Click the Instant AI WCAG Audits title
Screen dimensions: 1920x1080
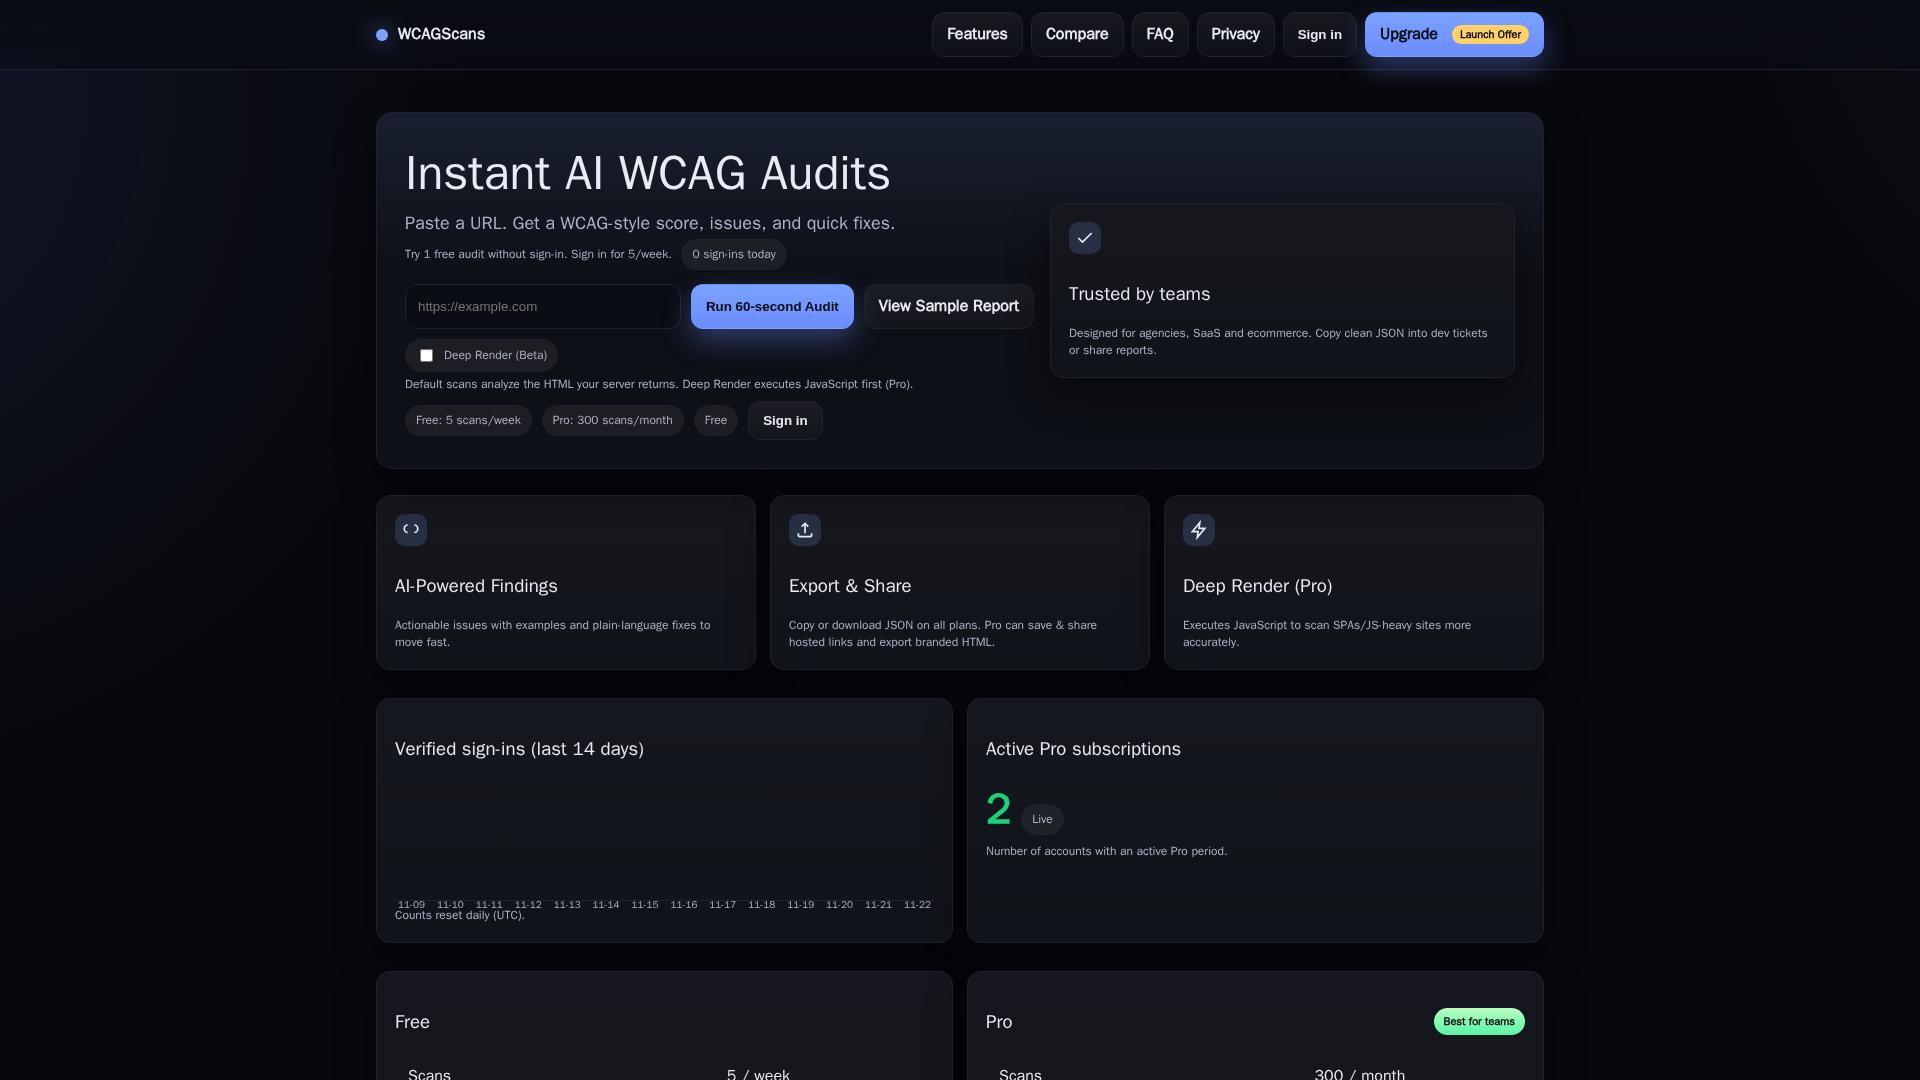[647, 174]
